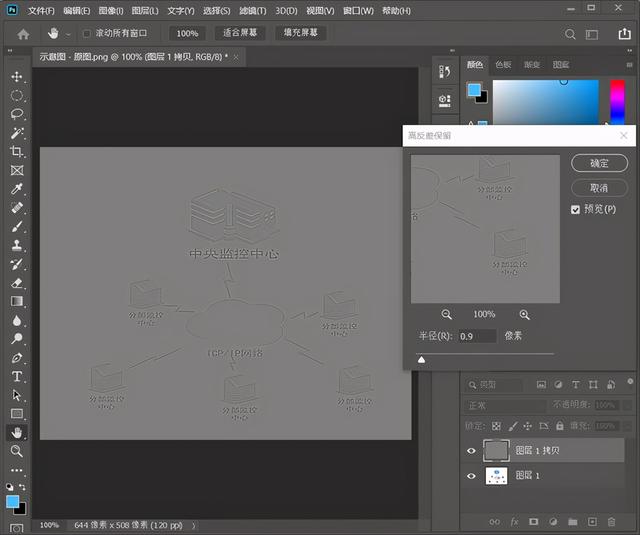This screenshot has width=640, height=535.
Task: Open the 不透明度 opacity dropdown
Action: (627, 405)
